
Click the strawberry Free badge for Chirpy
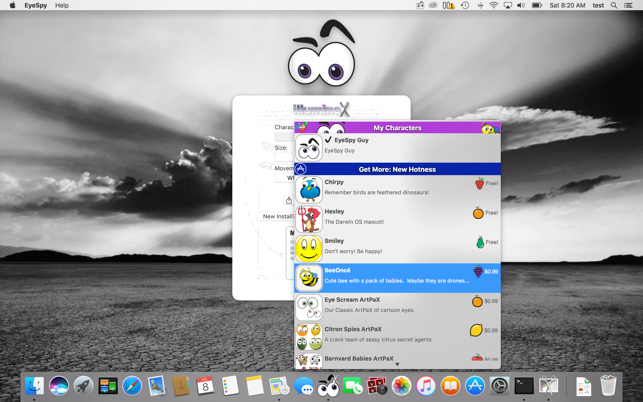coord(486,183)
